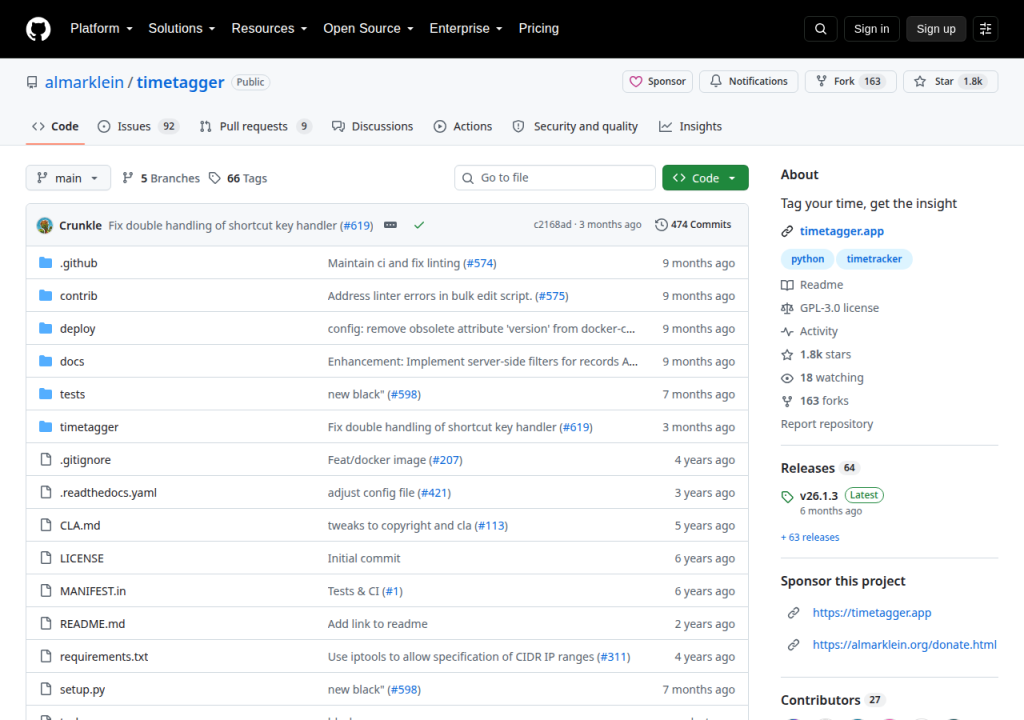
Task: Go to the GitHub homepage logo
Action: 38,29
